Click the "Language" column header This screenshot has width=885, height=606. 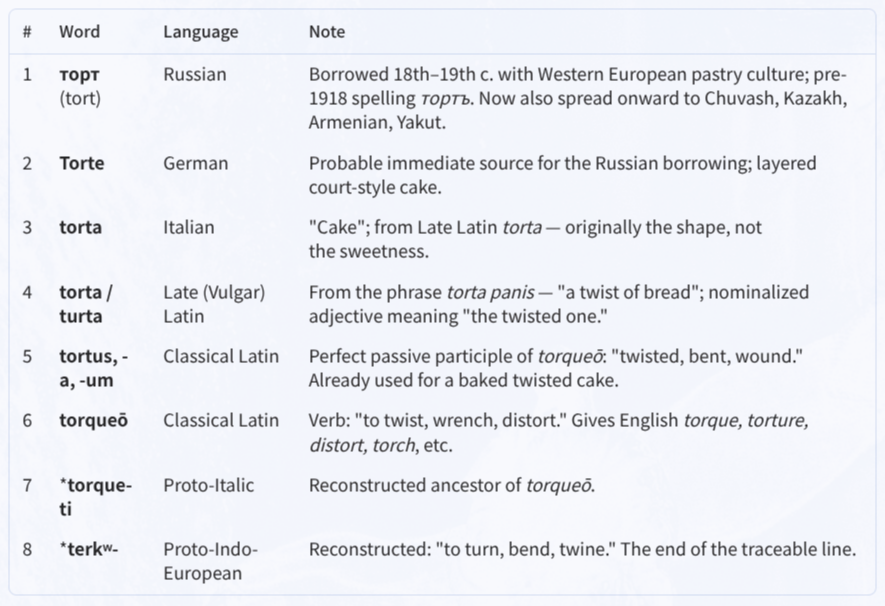pyautogui.click(x=201, y=32)
